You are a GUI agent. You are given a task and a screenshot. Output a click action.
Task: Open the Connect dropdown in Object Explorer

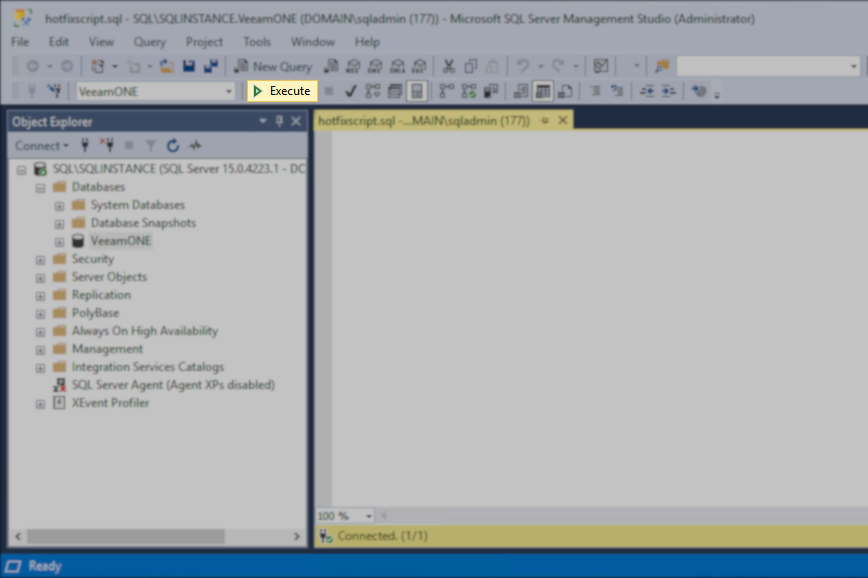42,146
